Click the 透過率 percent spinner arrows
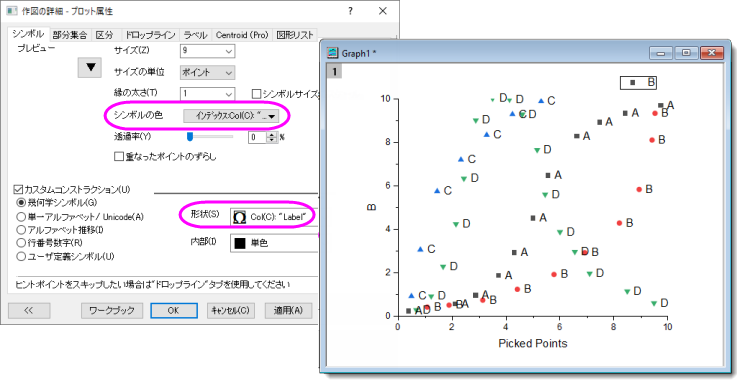 click(x=273, y=137)
